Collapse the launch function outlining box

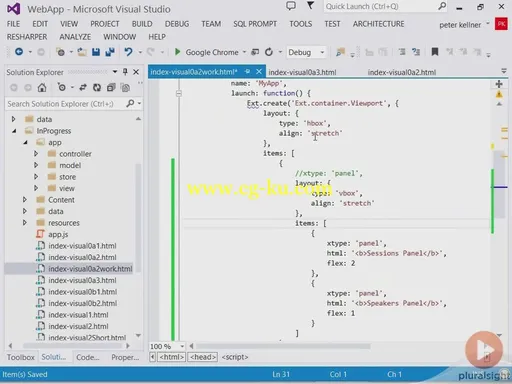pos(179,94)
